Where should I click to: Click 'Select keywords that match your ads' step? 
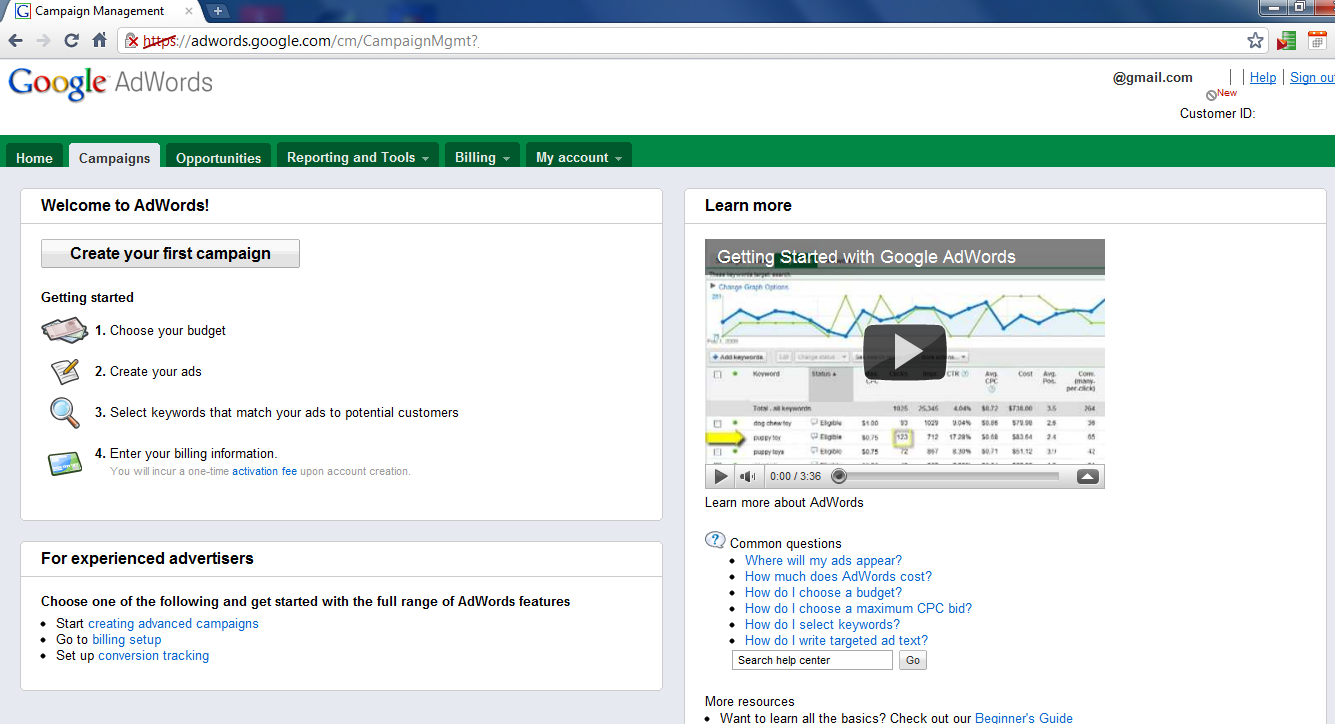tap(277, 412)
